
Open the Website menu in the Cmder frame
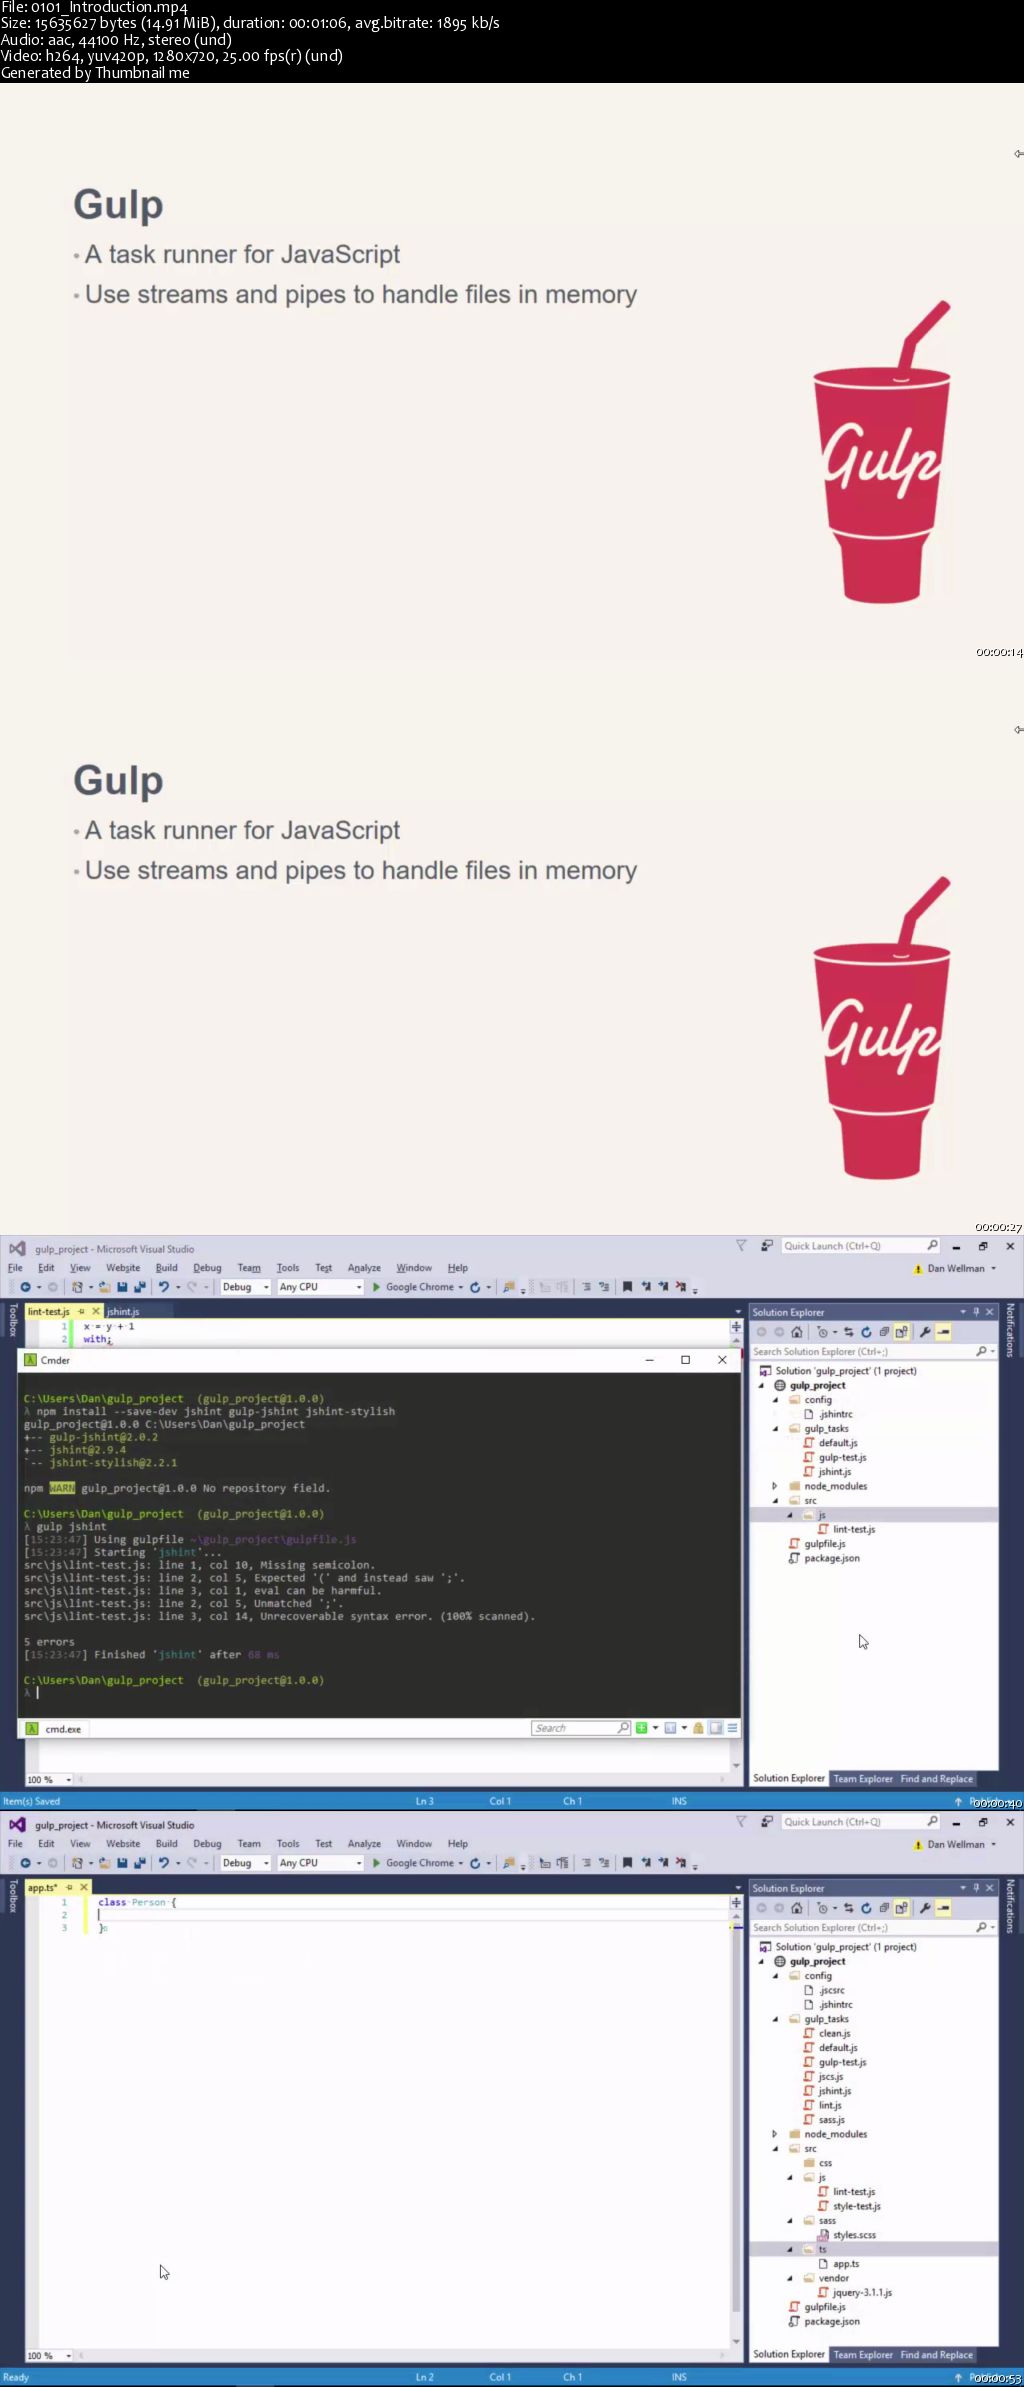123,1268
